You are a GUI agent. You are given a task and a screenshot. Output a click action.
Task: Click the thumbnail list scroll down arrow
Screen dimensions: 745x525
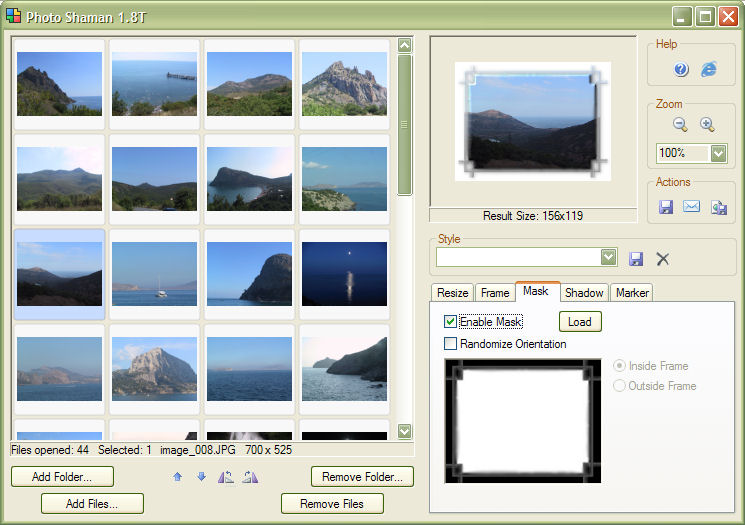(x=405, y=431)
